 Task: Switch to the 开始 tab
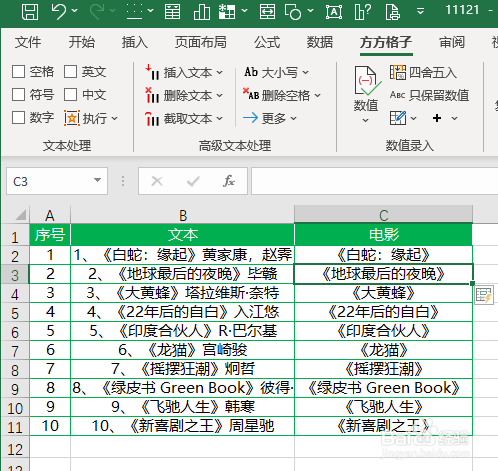tap(82, 42)
